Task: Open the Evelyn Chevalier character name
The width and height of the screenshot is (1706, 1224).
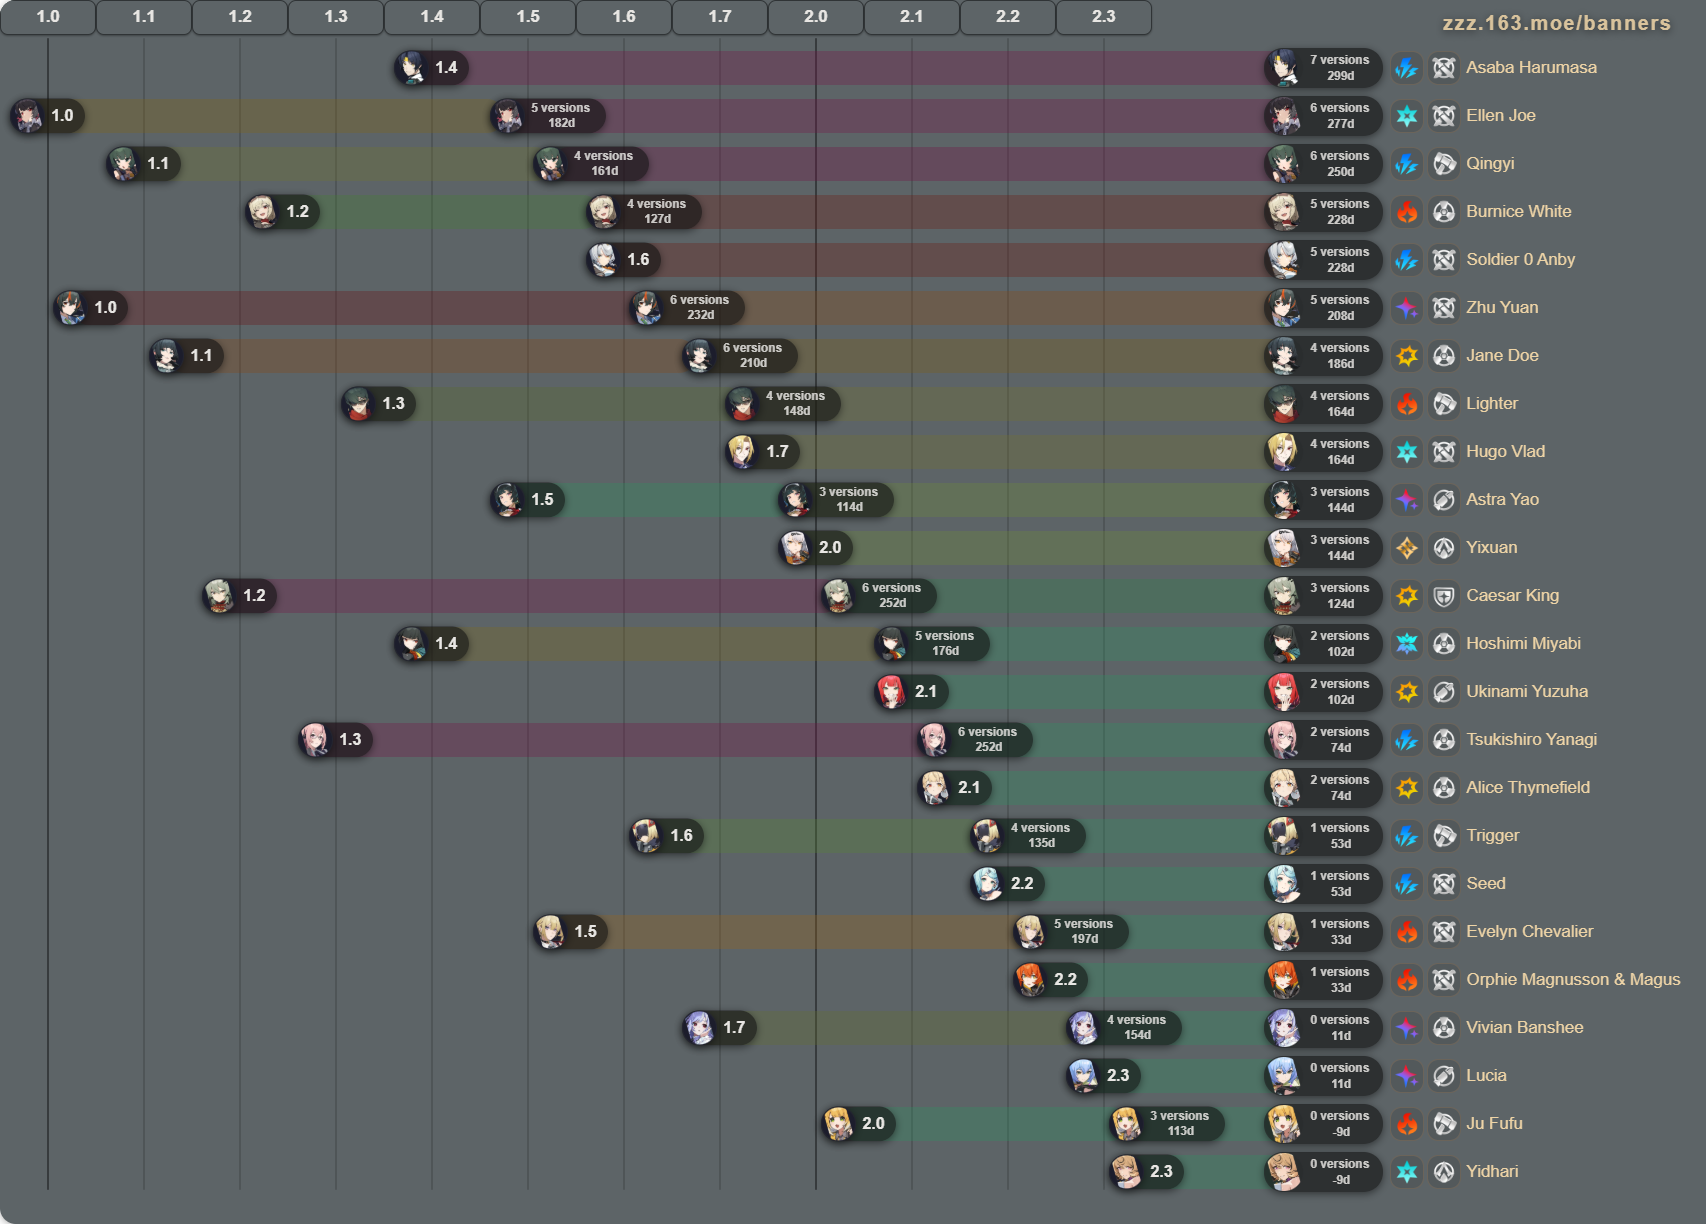Action: 1529,932
